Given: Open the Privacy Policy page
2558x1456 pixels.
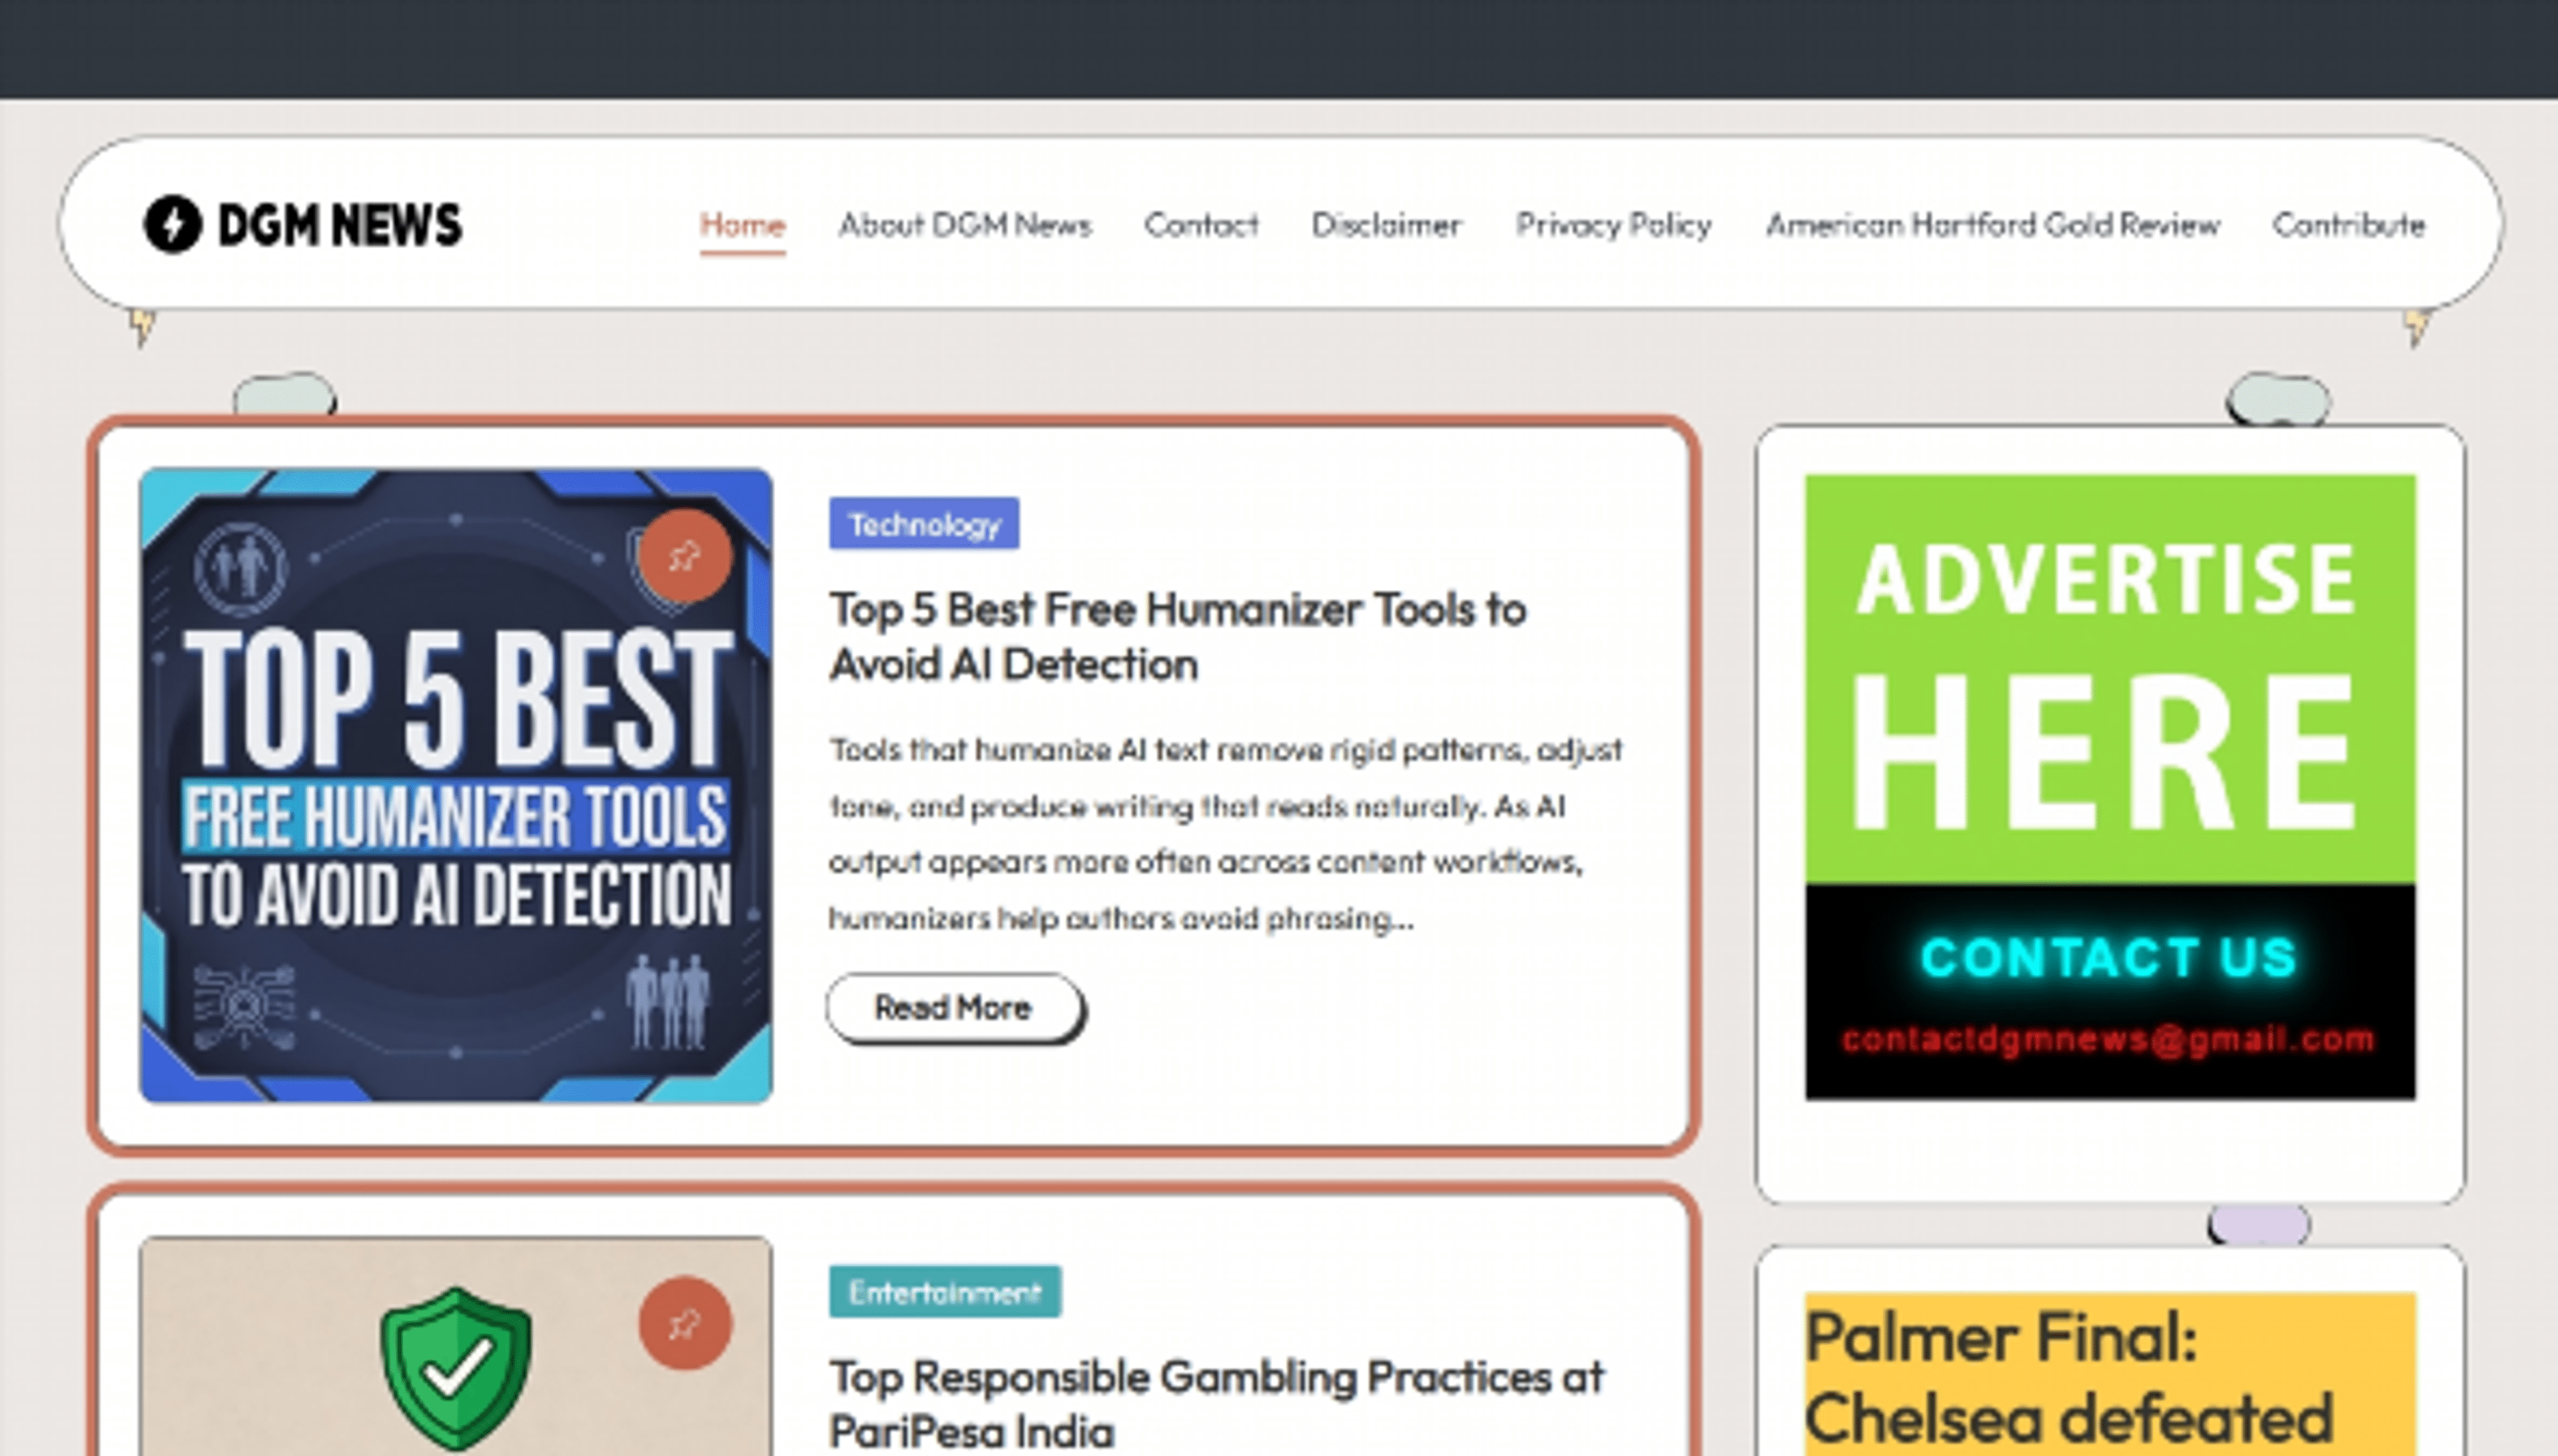Looking at the screenshot, I should click(x=1613, y=225).
